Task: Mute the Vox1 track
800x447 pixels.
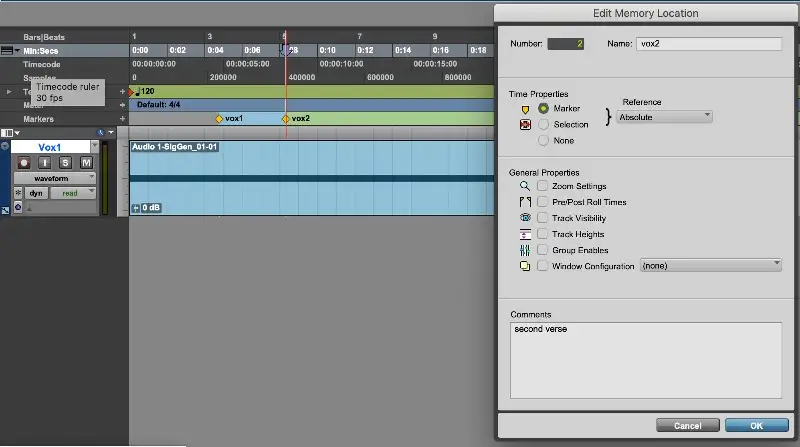Action: 85,163
